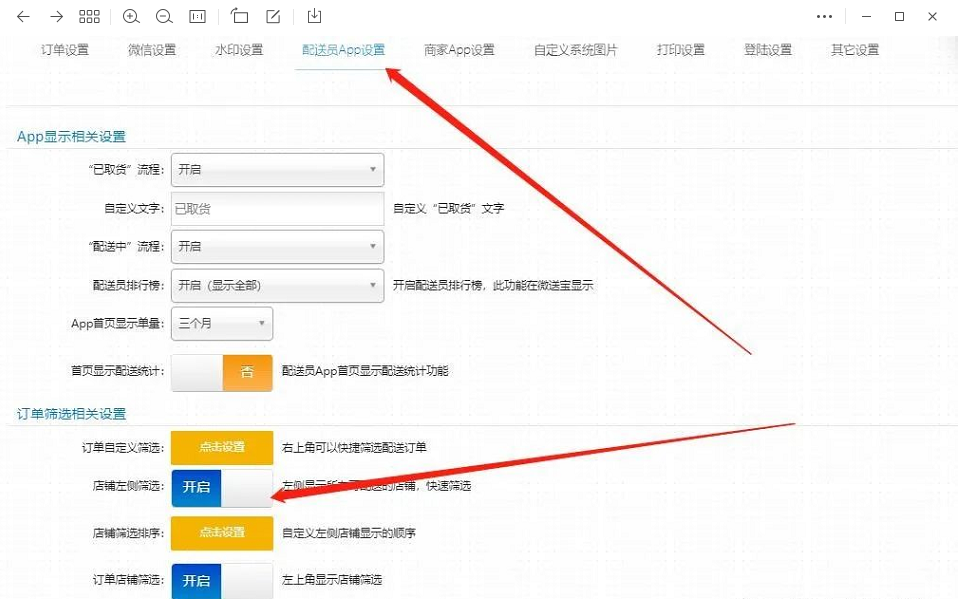Open the thumbnail grid view
The height and width of the screenshot is (599, 959).
89,17
